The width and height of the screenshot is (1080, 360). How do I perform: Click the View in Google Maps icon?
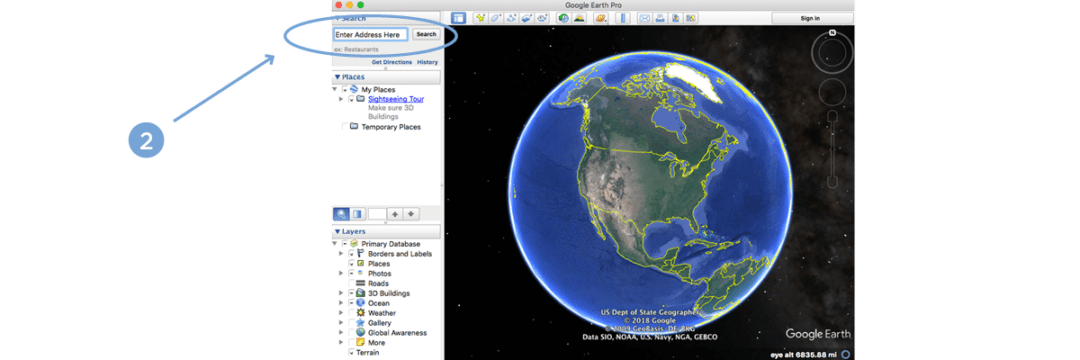(690, 17)
